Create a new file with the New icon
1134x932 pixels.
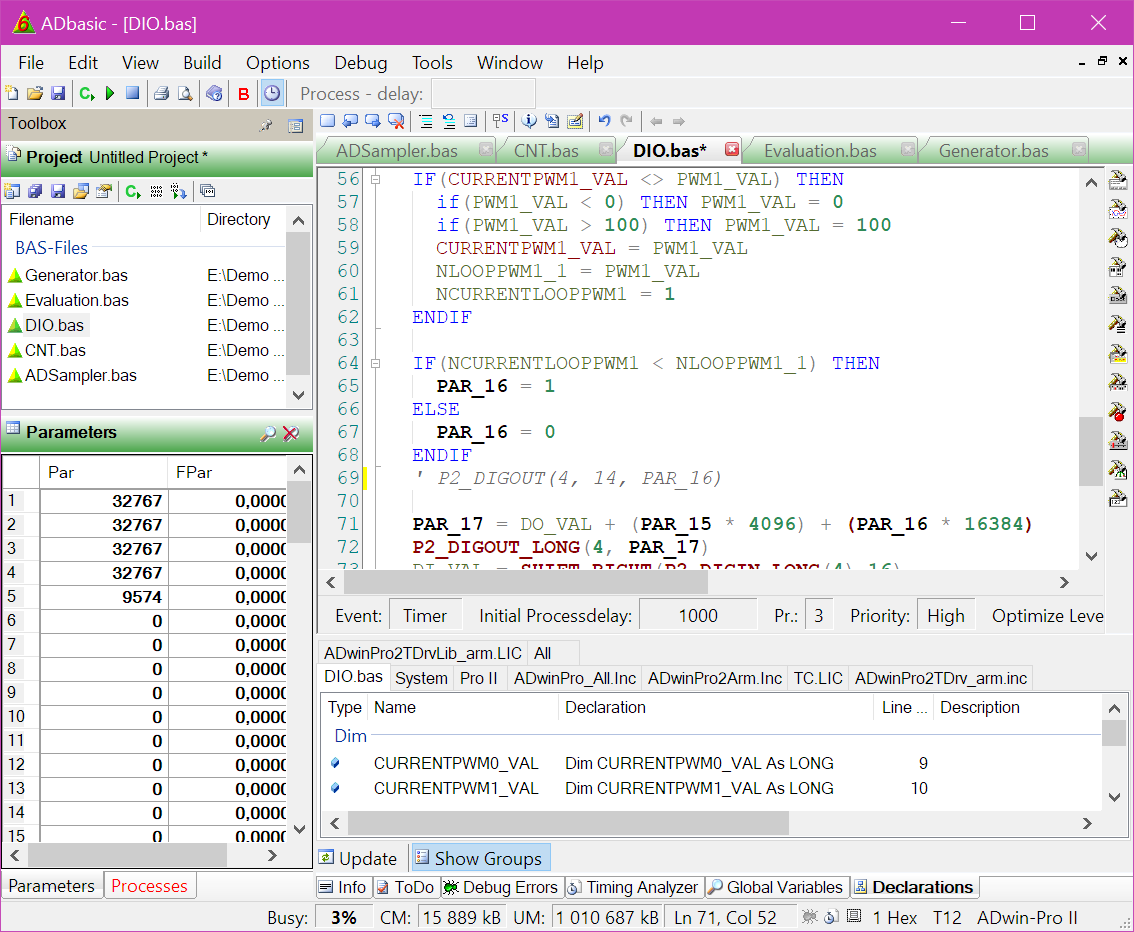coord(12,93)
